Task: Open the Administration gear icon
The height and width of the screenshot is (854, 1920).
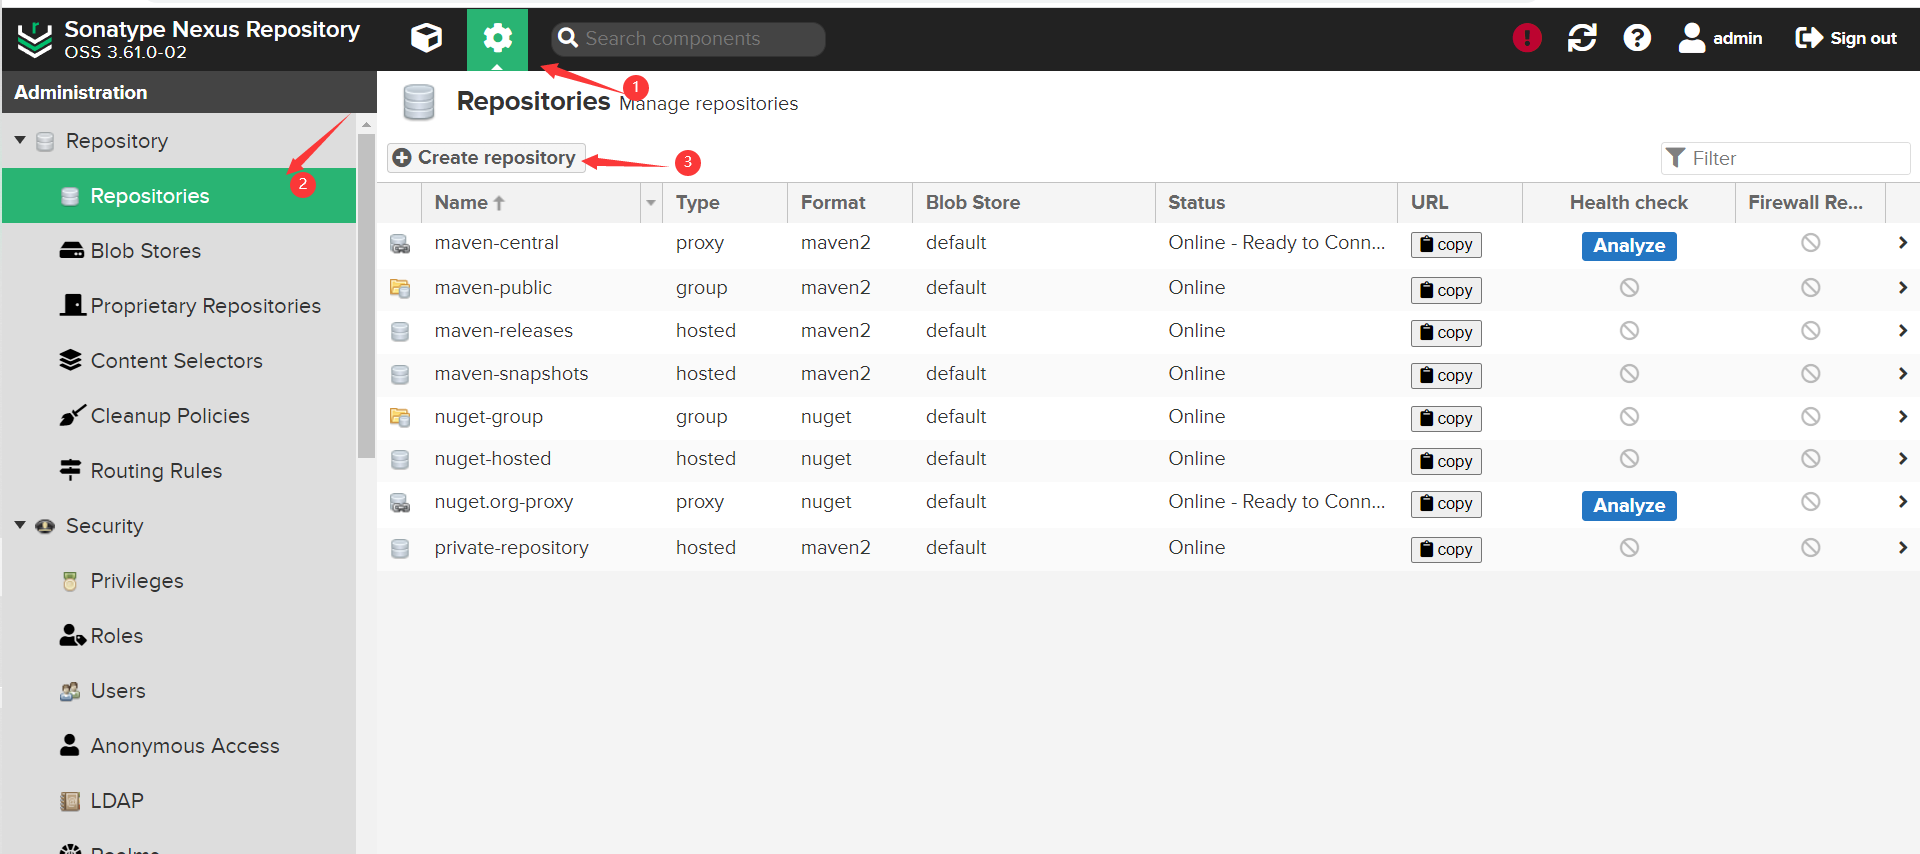Action: (497, 39)
